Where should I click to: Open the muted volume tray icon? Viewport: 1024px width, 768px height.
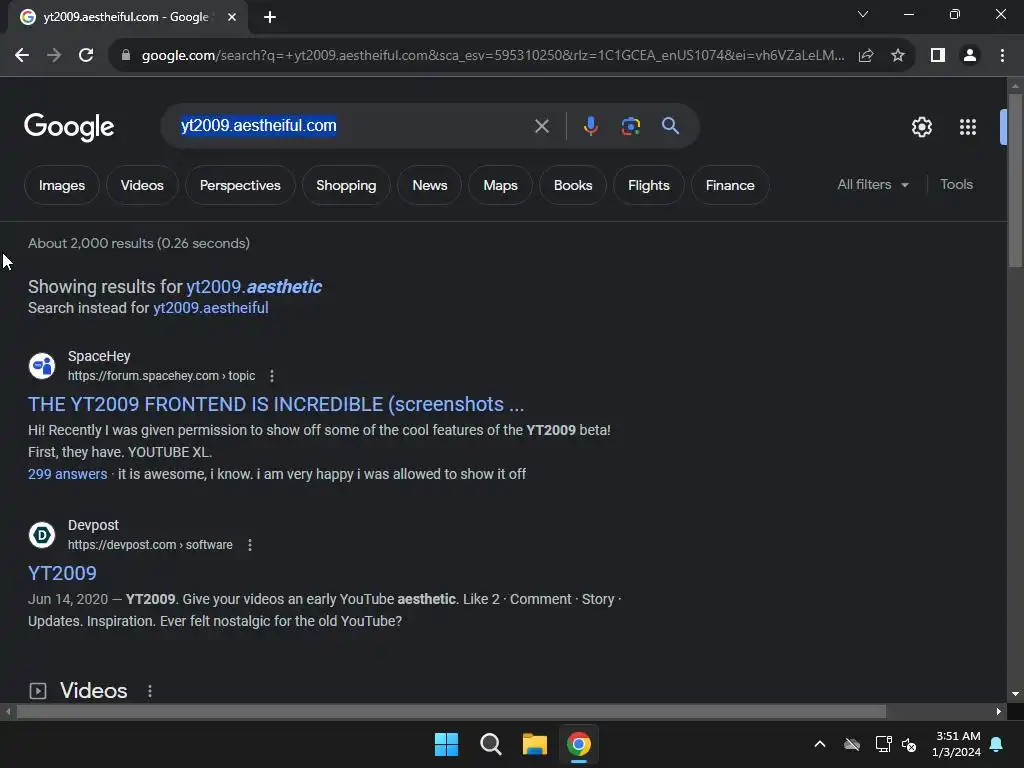coord(908,744)
